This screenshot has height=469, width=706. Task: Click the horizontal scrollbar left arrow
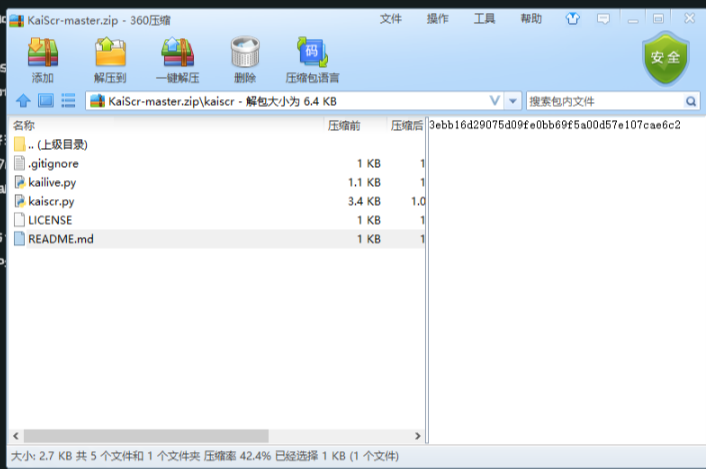[x=16, y=436]
